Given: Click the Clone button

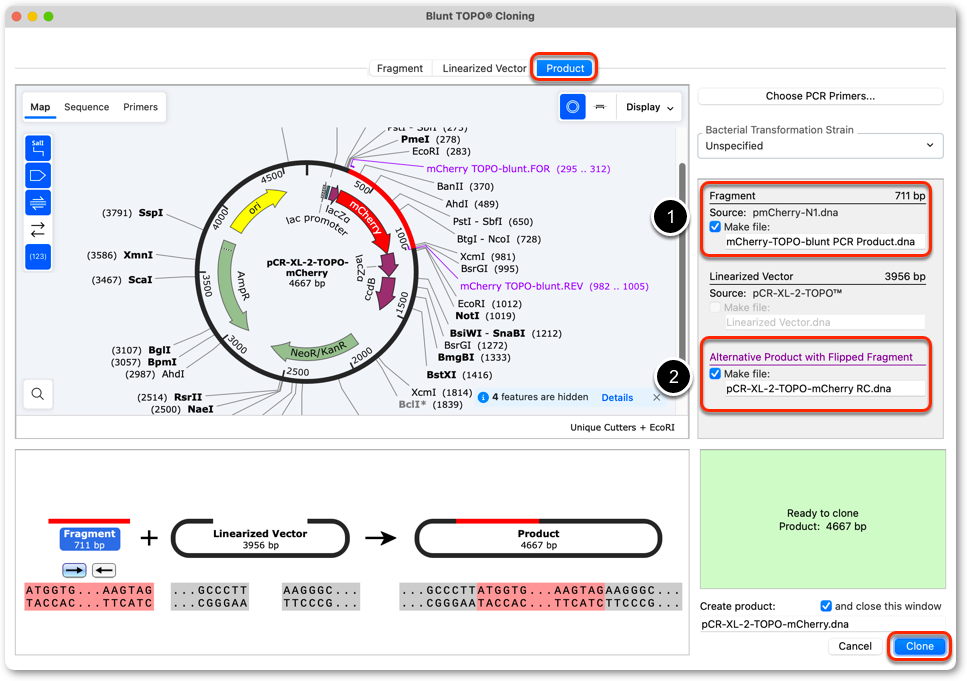Looking at the screenshot, I should point(920,646).
